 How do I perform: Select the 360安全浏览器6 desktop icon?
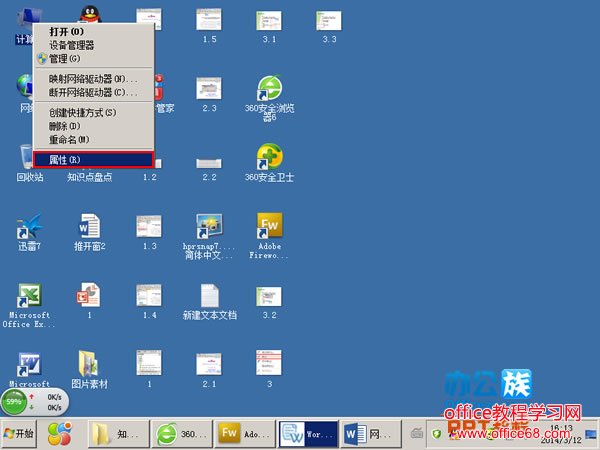point(269,98)
